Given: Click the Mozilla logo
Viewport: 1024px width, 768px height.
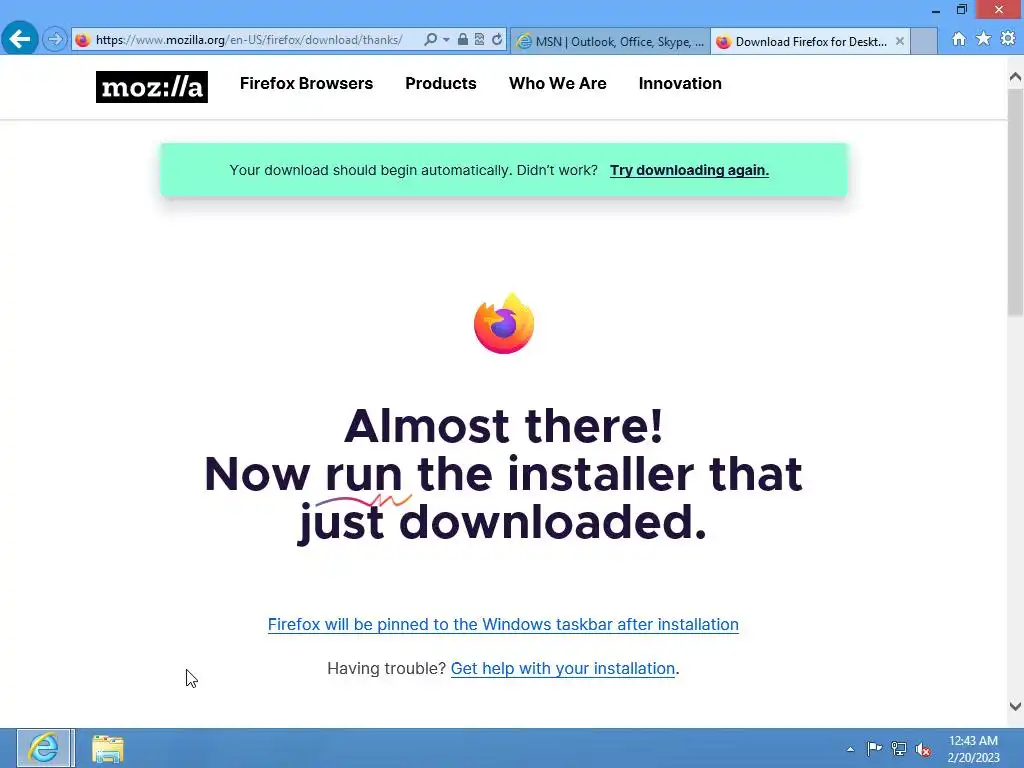Looking at the screenshot, I should (x=152, y=87).
